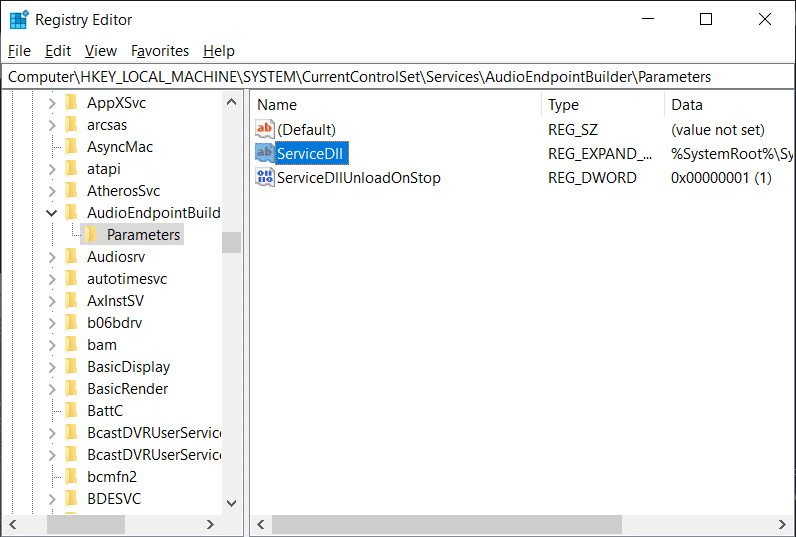
Task: Click the atapi folder icon
Action: point(72,169)
